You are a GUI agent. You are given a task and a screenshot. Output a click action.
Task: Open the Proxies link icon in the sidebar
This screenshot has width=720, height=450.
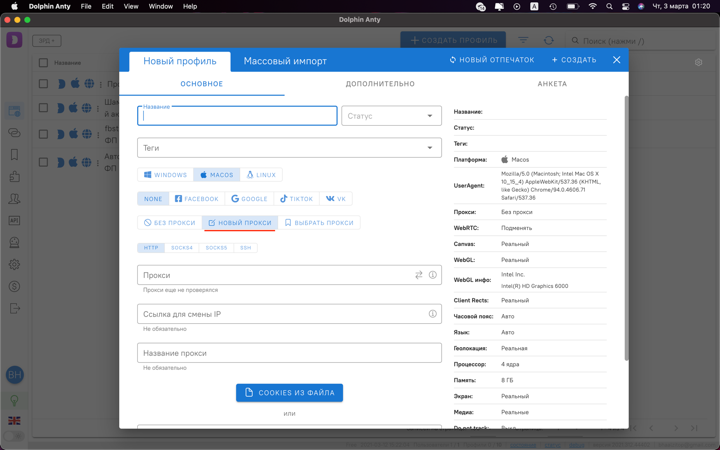coord(14,133)
